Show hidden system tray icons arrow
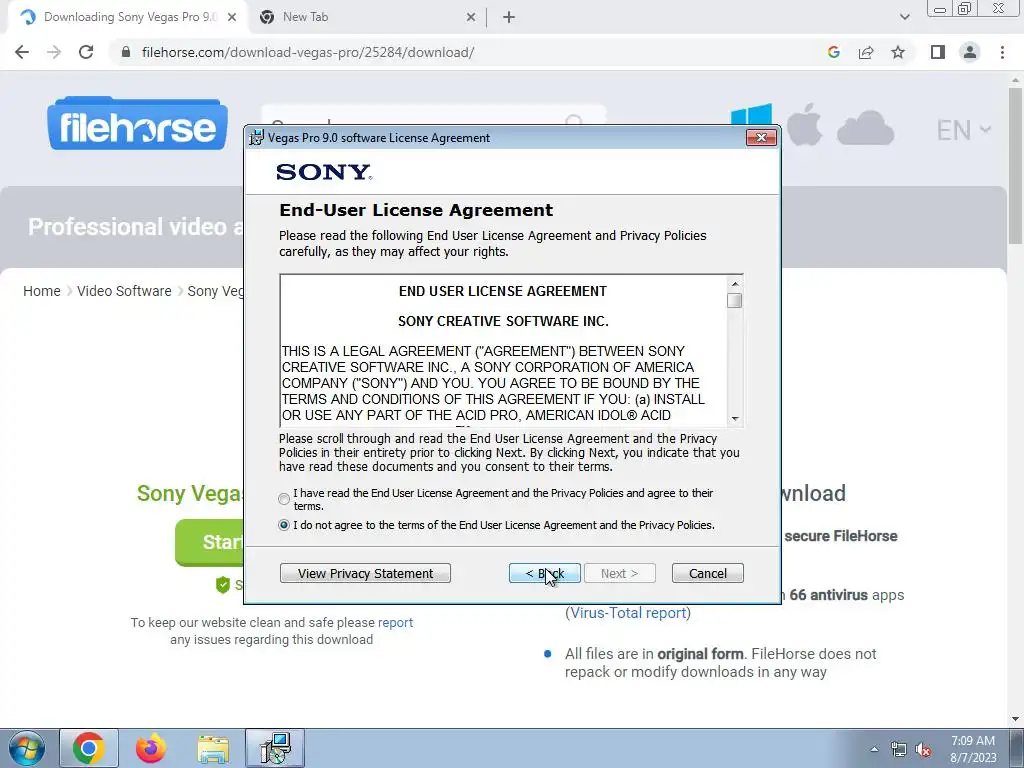The image size is (1024, 768). 874,749
